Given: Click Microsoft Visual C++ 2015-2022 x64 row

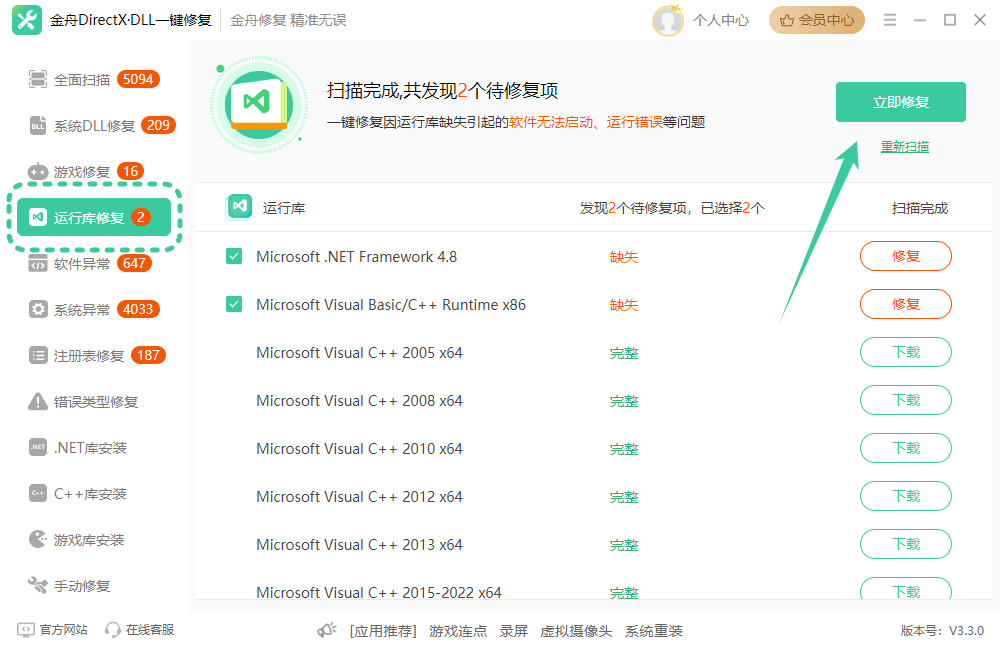Looking at the screenshot, I should [x=593, y=590].
